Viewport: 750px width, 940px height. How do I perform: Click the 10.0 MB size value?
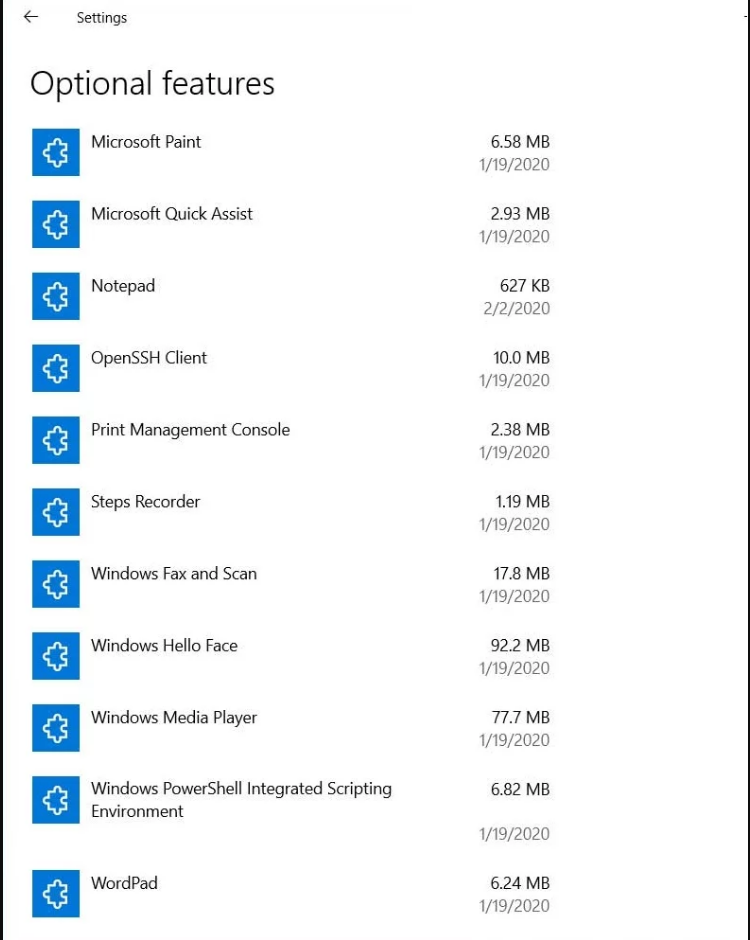click(521, 358)
